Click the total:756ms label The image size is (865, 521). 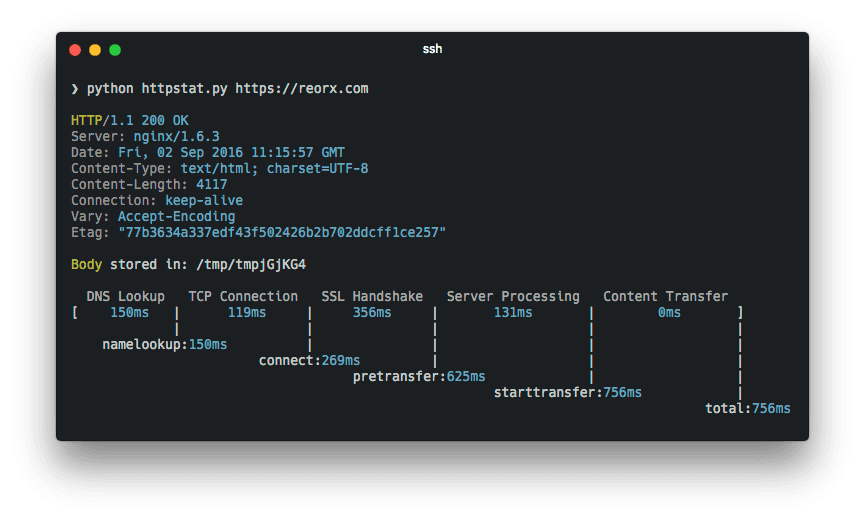(747, 408)
